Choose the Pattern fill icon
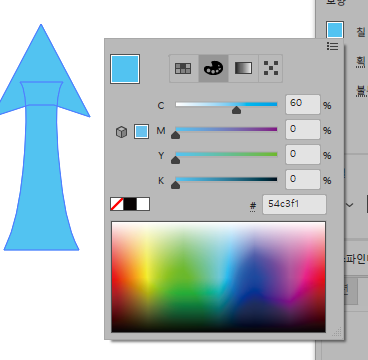 click(271, 68)
